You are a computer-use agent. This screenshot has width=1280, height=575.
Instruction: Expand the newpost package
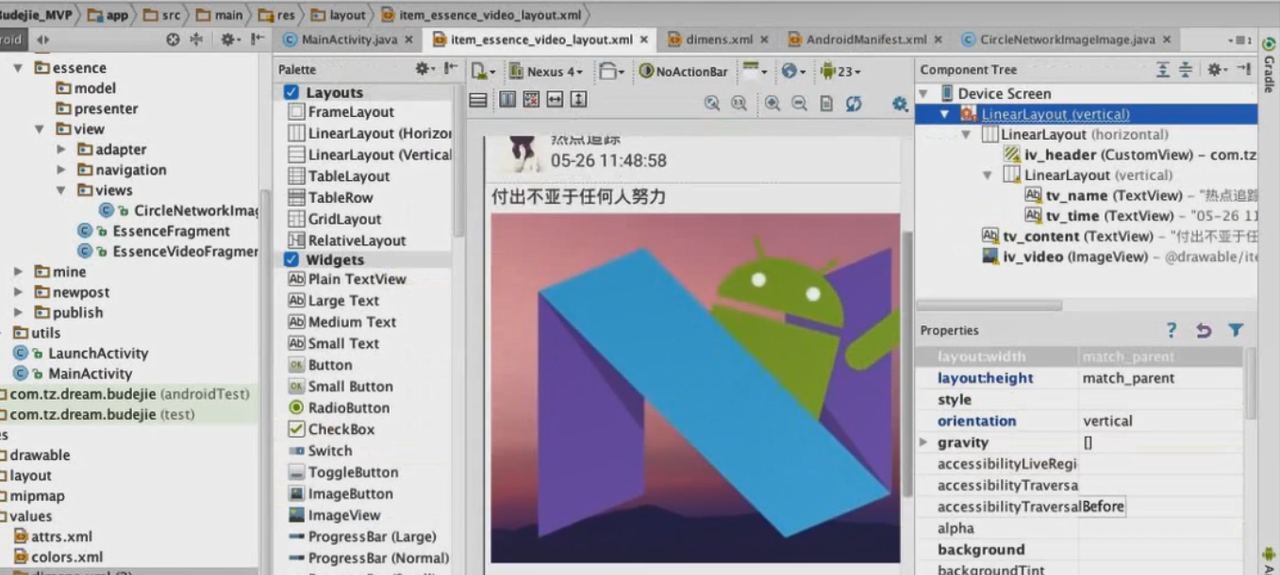click(18, 292)
